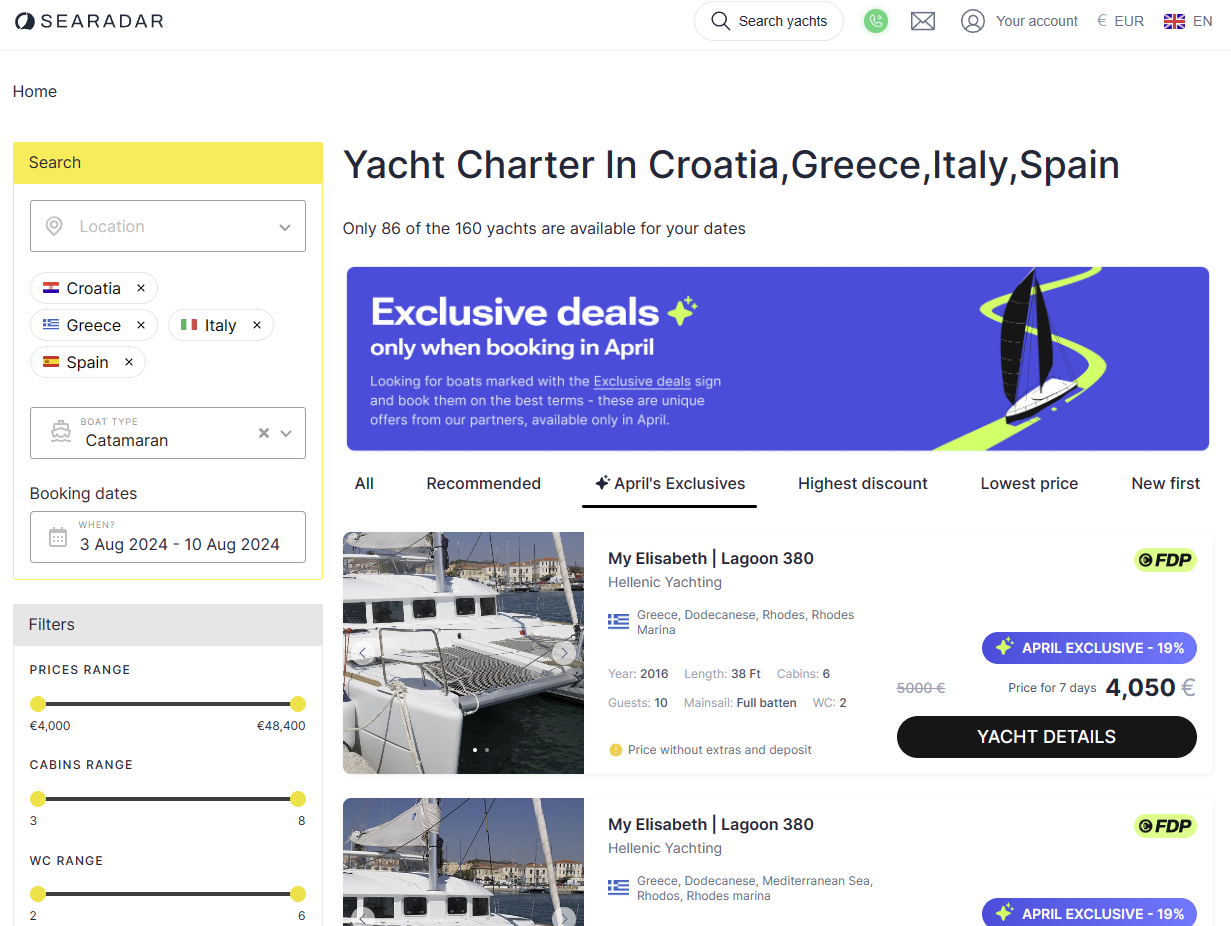
Task: Click the YACHT DETAILS button
Action: pyautogui.click(x=1046, y=737)
